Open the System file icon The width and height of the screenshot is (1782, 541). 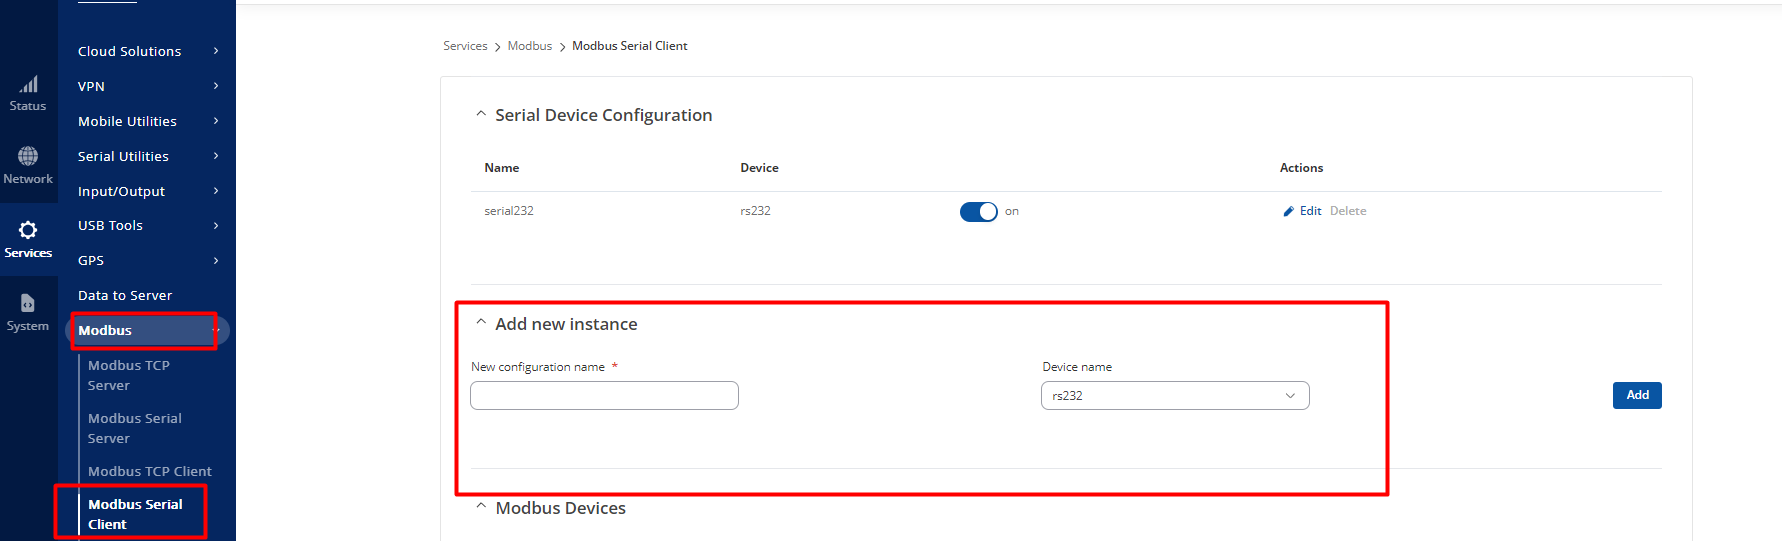click(28, 303)
